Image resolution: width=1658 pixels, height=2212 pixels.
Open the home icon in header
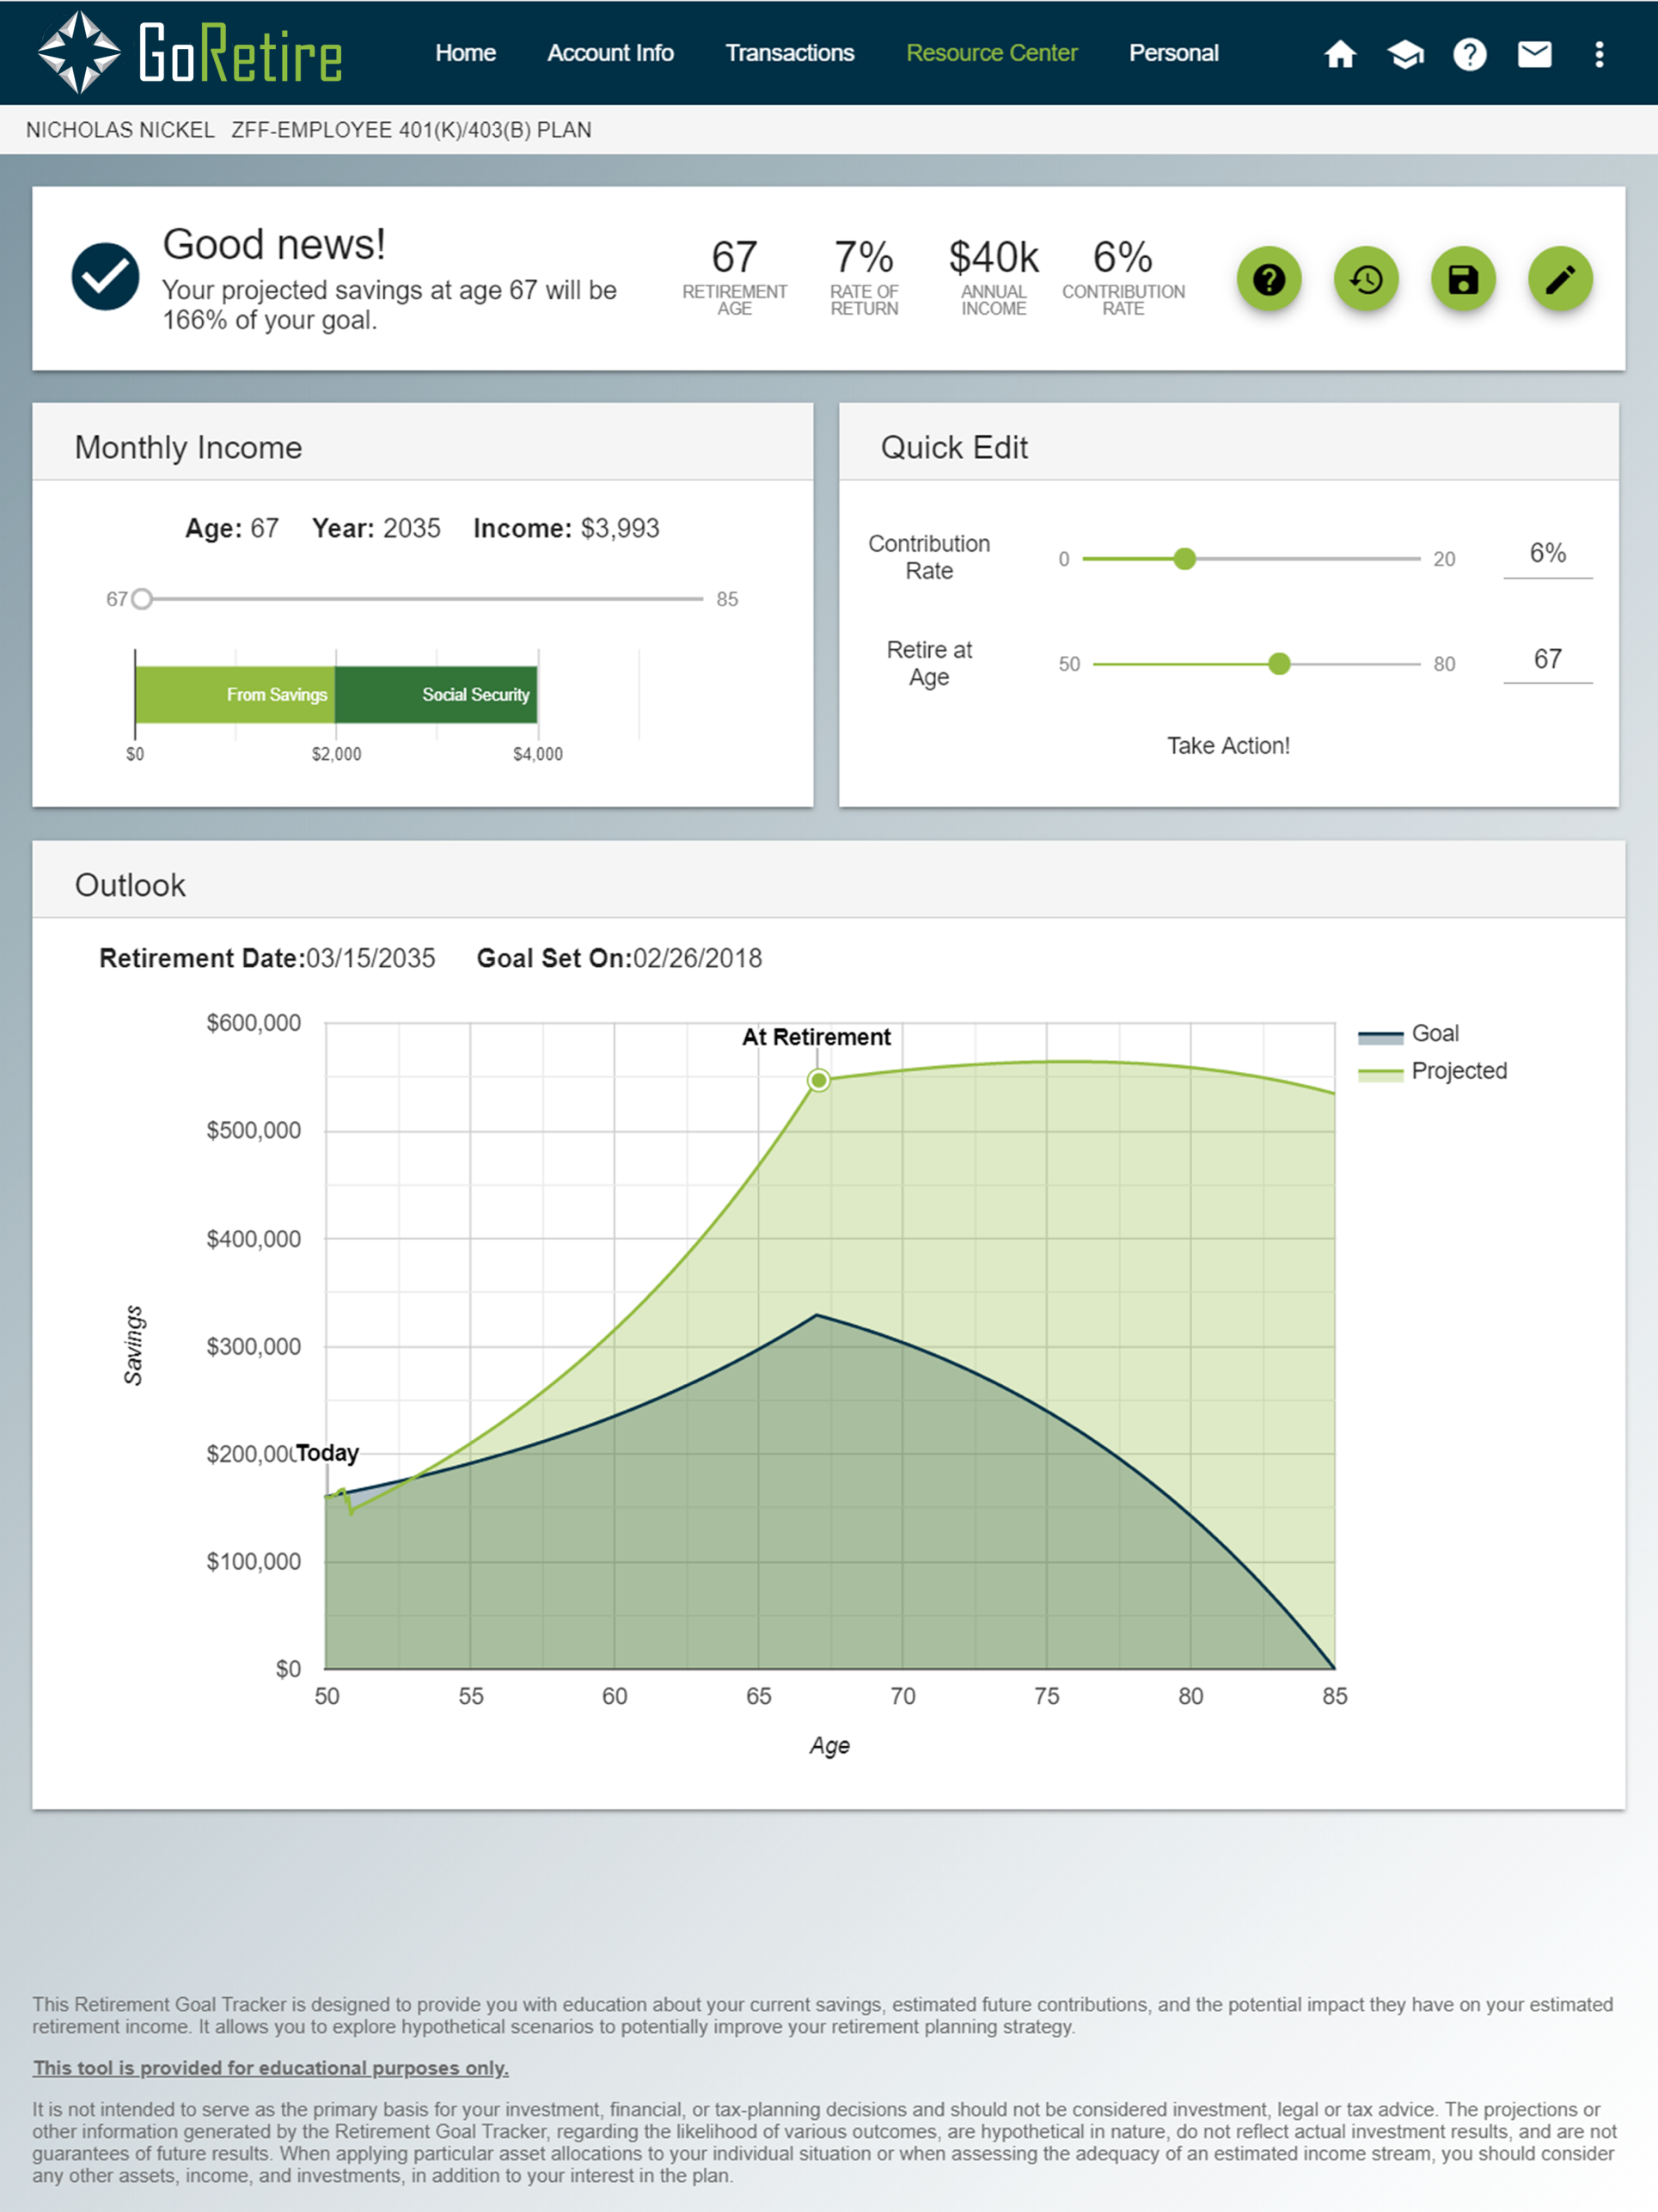pyautogui.click(x=1340, y=54)
